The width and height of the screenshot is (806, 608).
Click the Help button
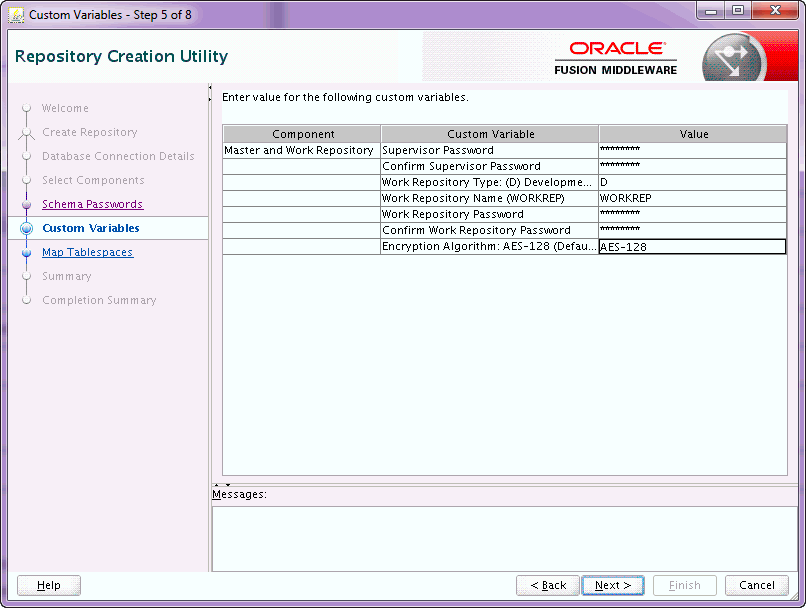[49, 585]
